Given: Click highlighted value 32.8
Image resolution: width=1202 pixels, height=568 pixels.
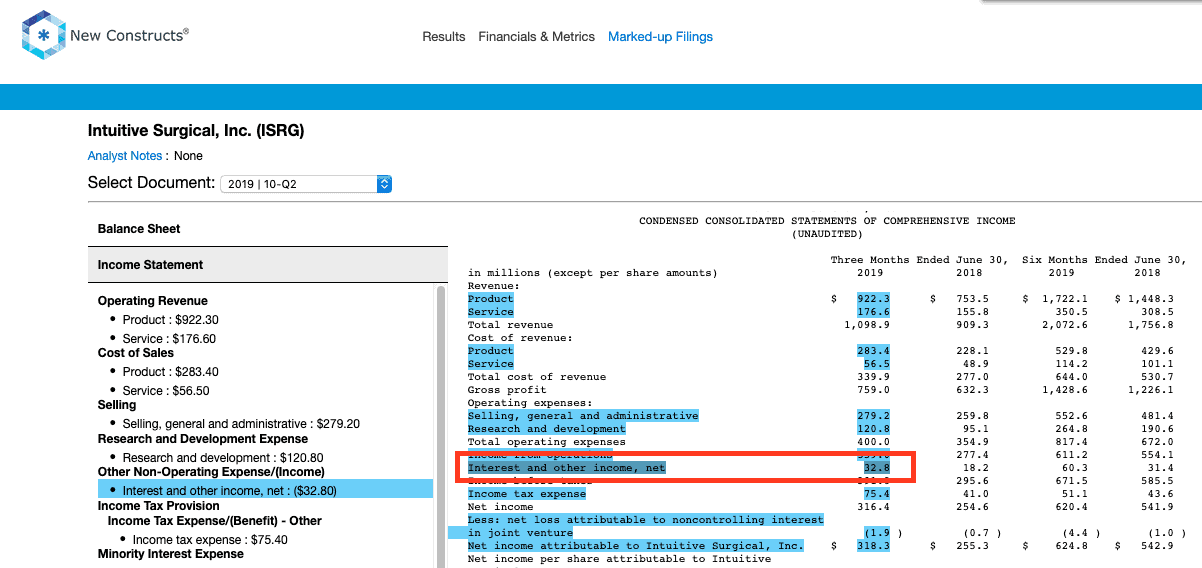Looking at the screenshot, I should [x=876, y=468].
